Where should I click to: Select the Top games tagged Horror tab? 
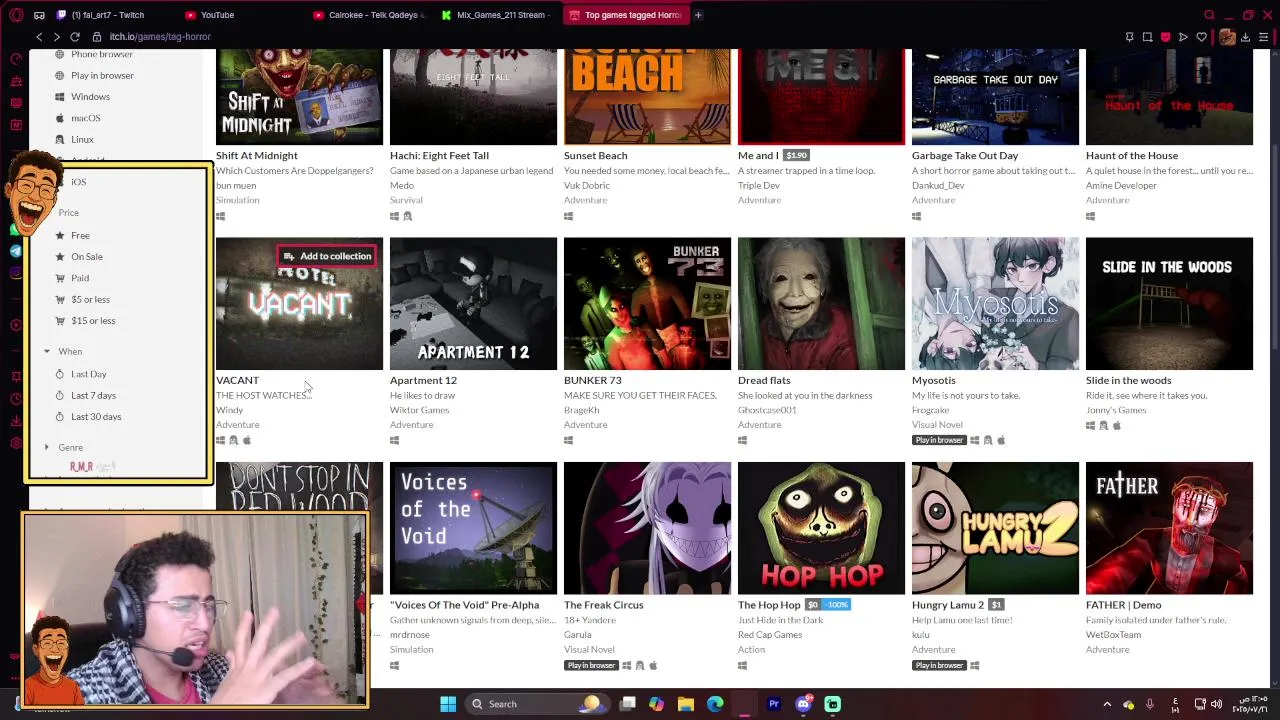coord(625,15)
